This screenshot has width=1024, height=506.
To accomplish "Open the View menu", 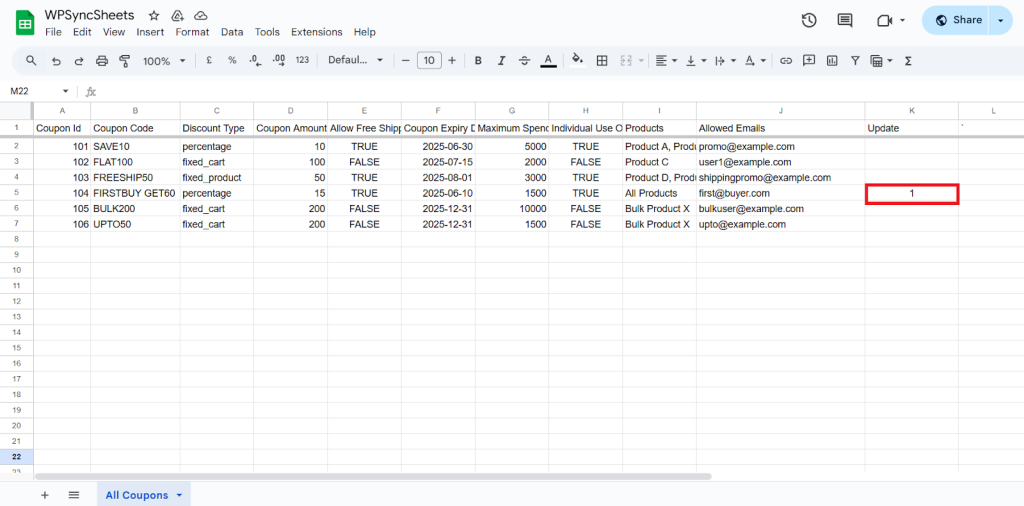I will click(114, 32).
